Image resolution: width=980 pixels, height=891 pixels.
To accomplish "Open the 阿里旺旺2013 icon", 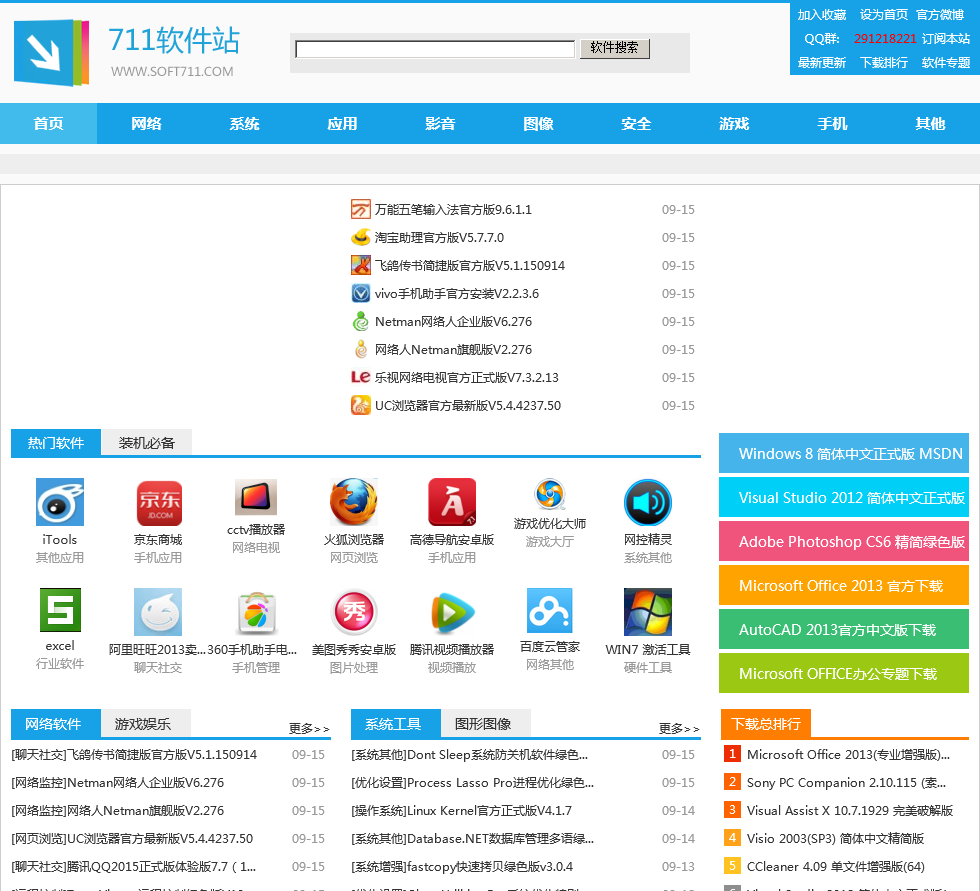I will pos(158,612).
